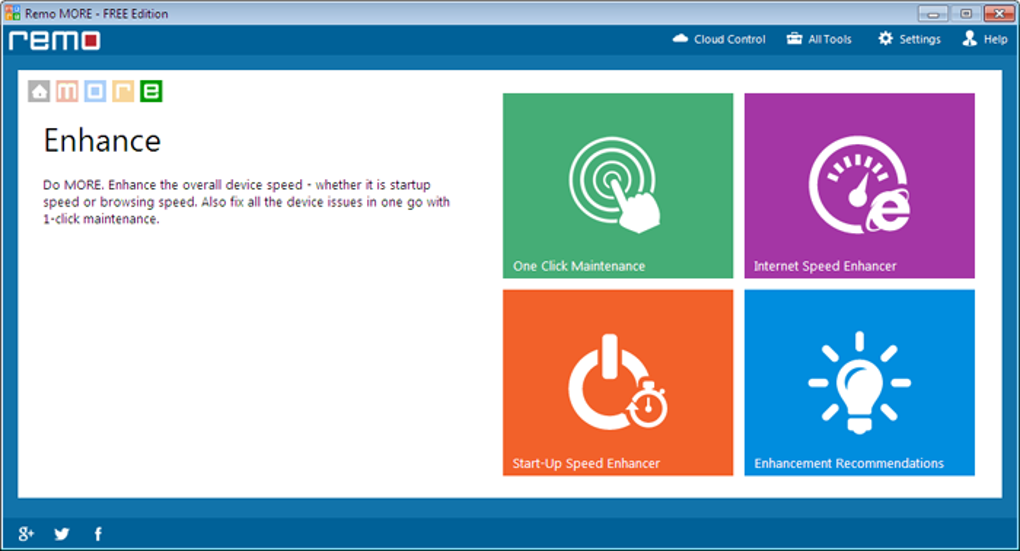Open the Settings menu

point(909,39)
